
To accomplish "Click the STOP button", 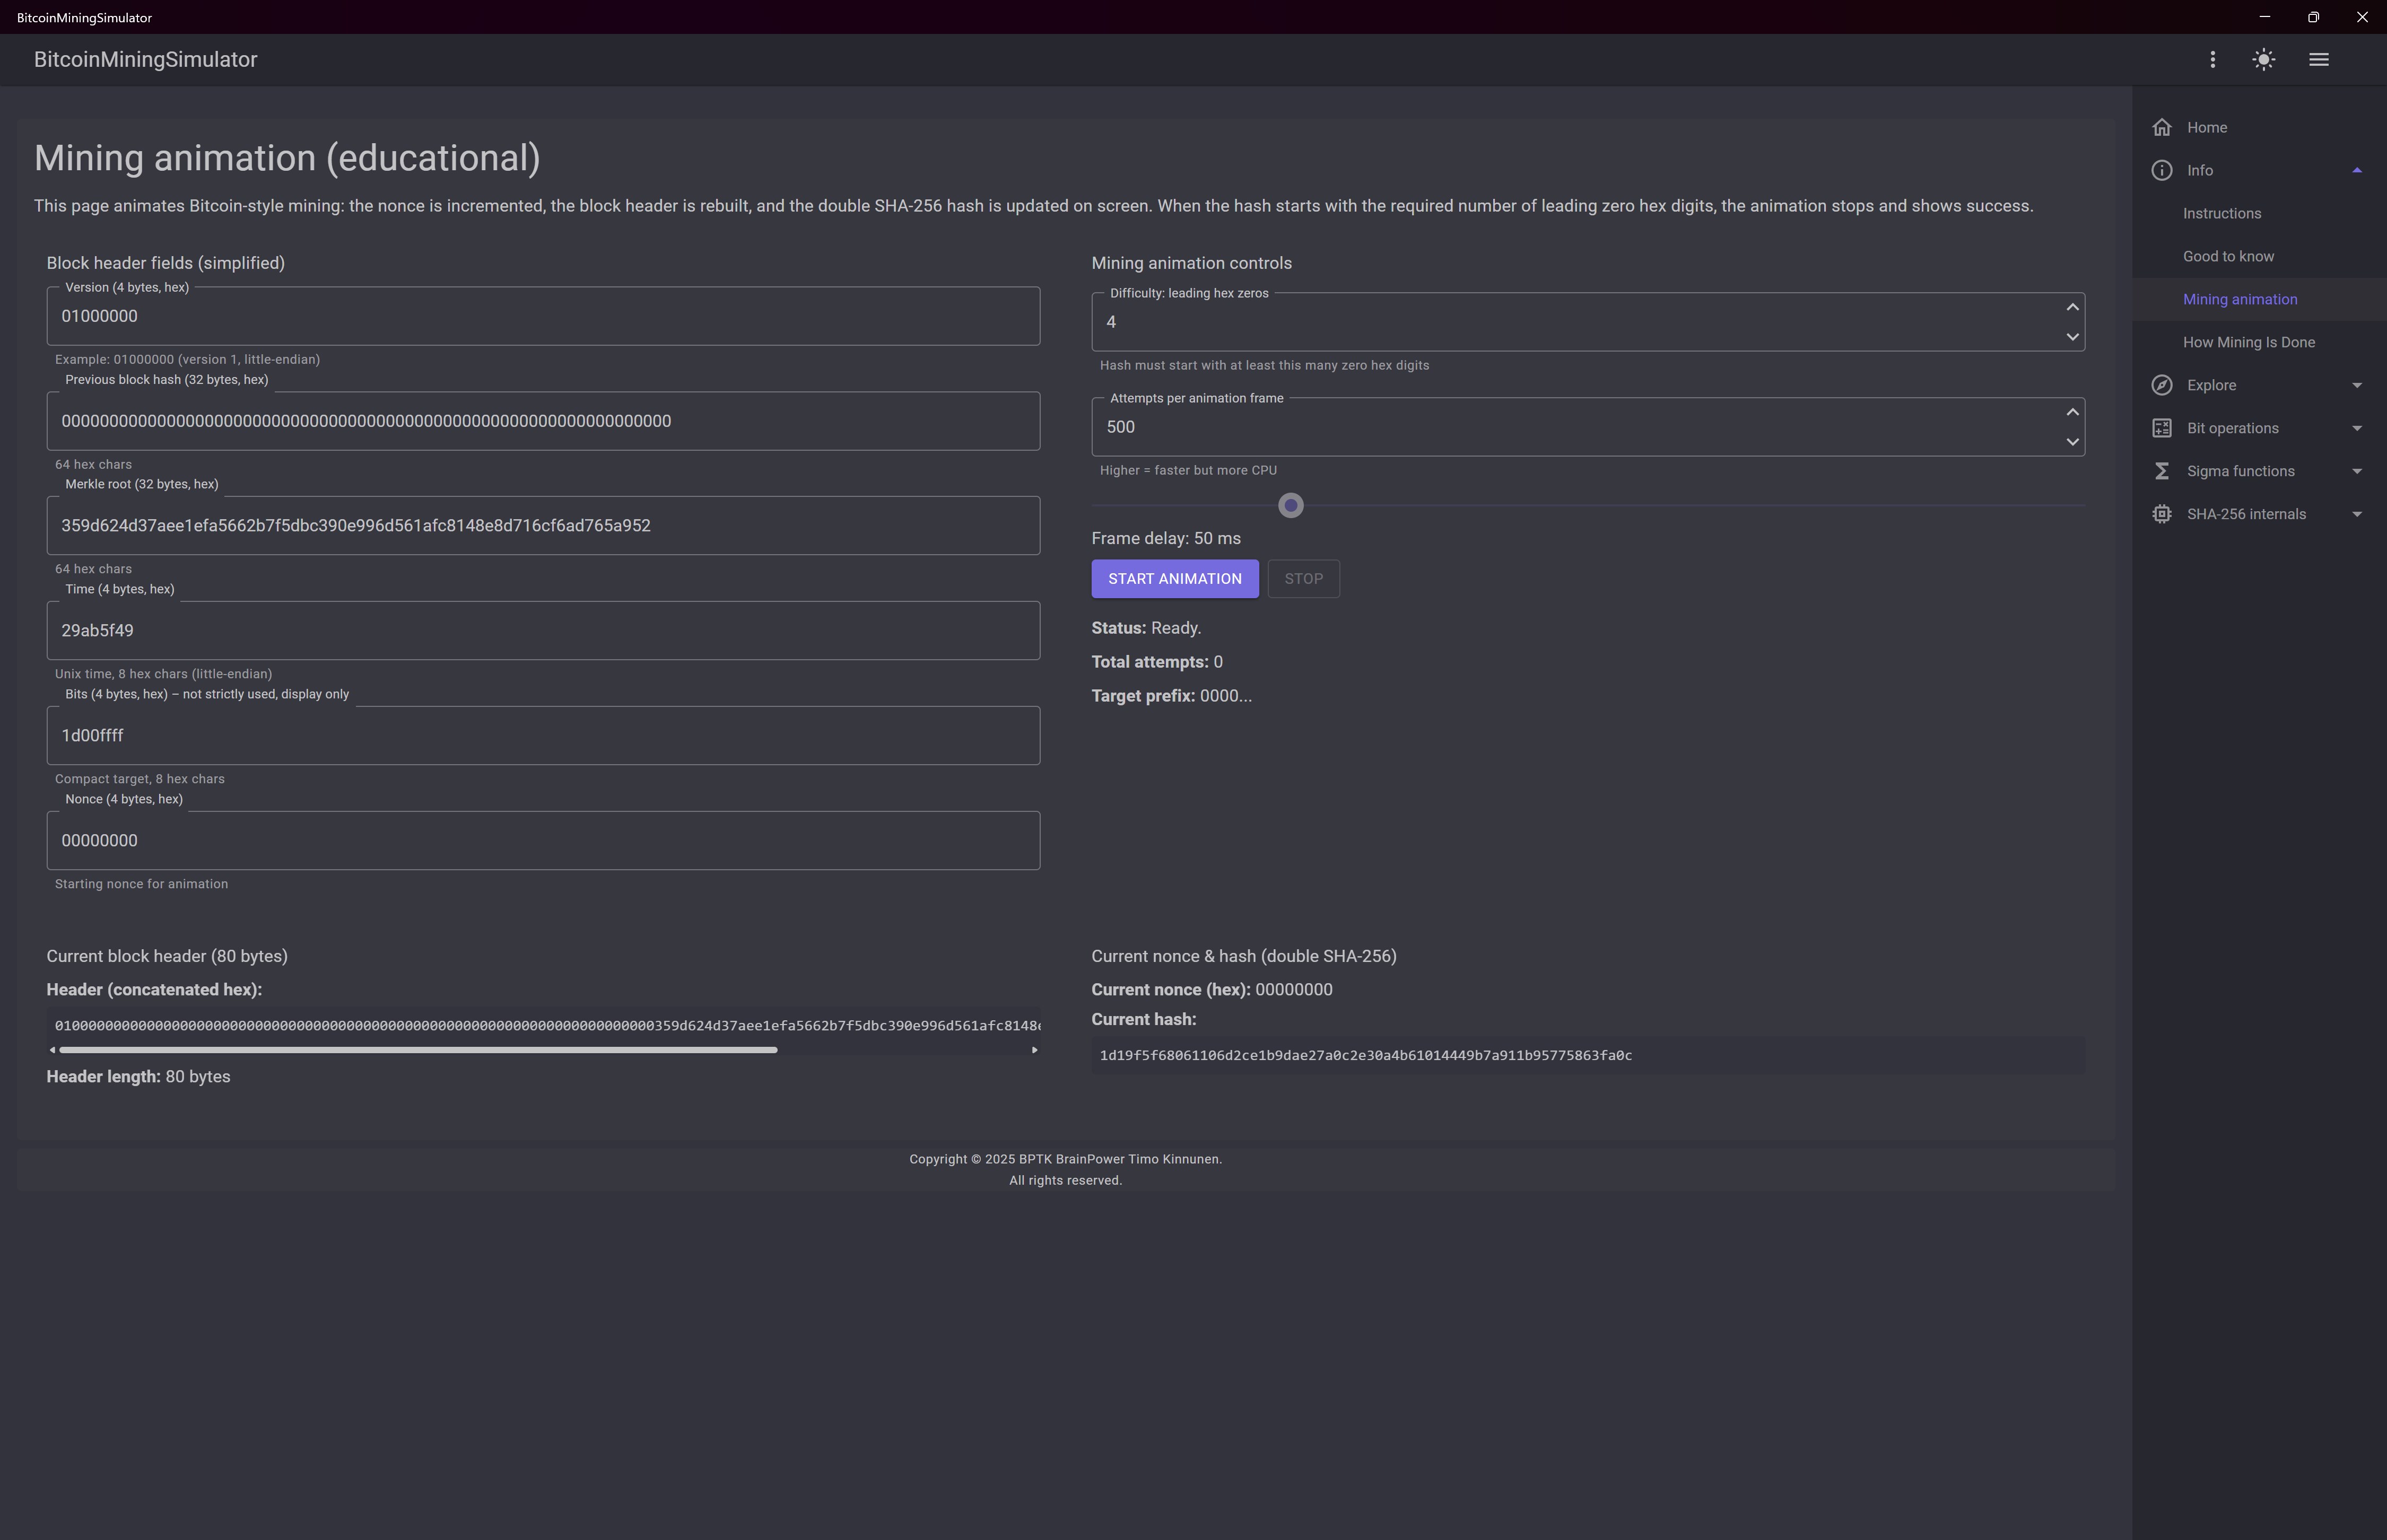I will pyautogui.click(x=1304, y=578).
